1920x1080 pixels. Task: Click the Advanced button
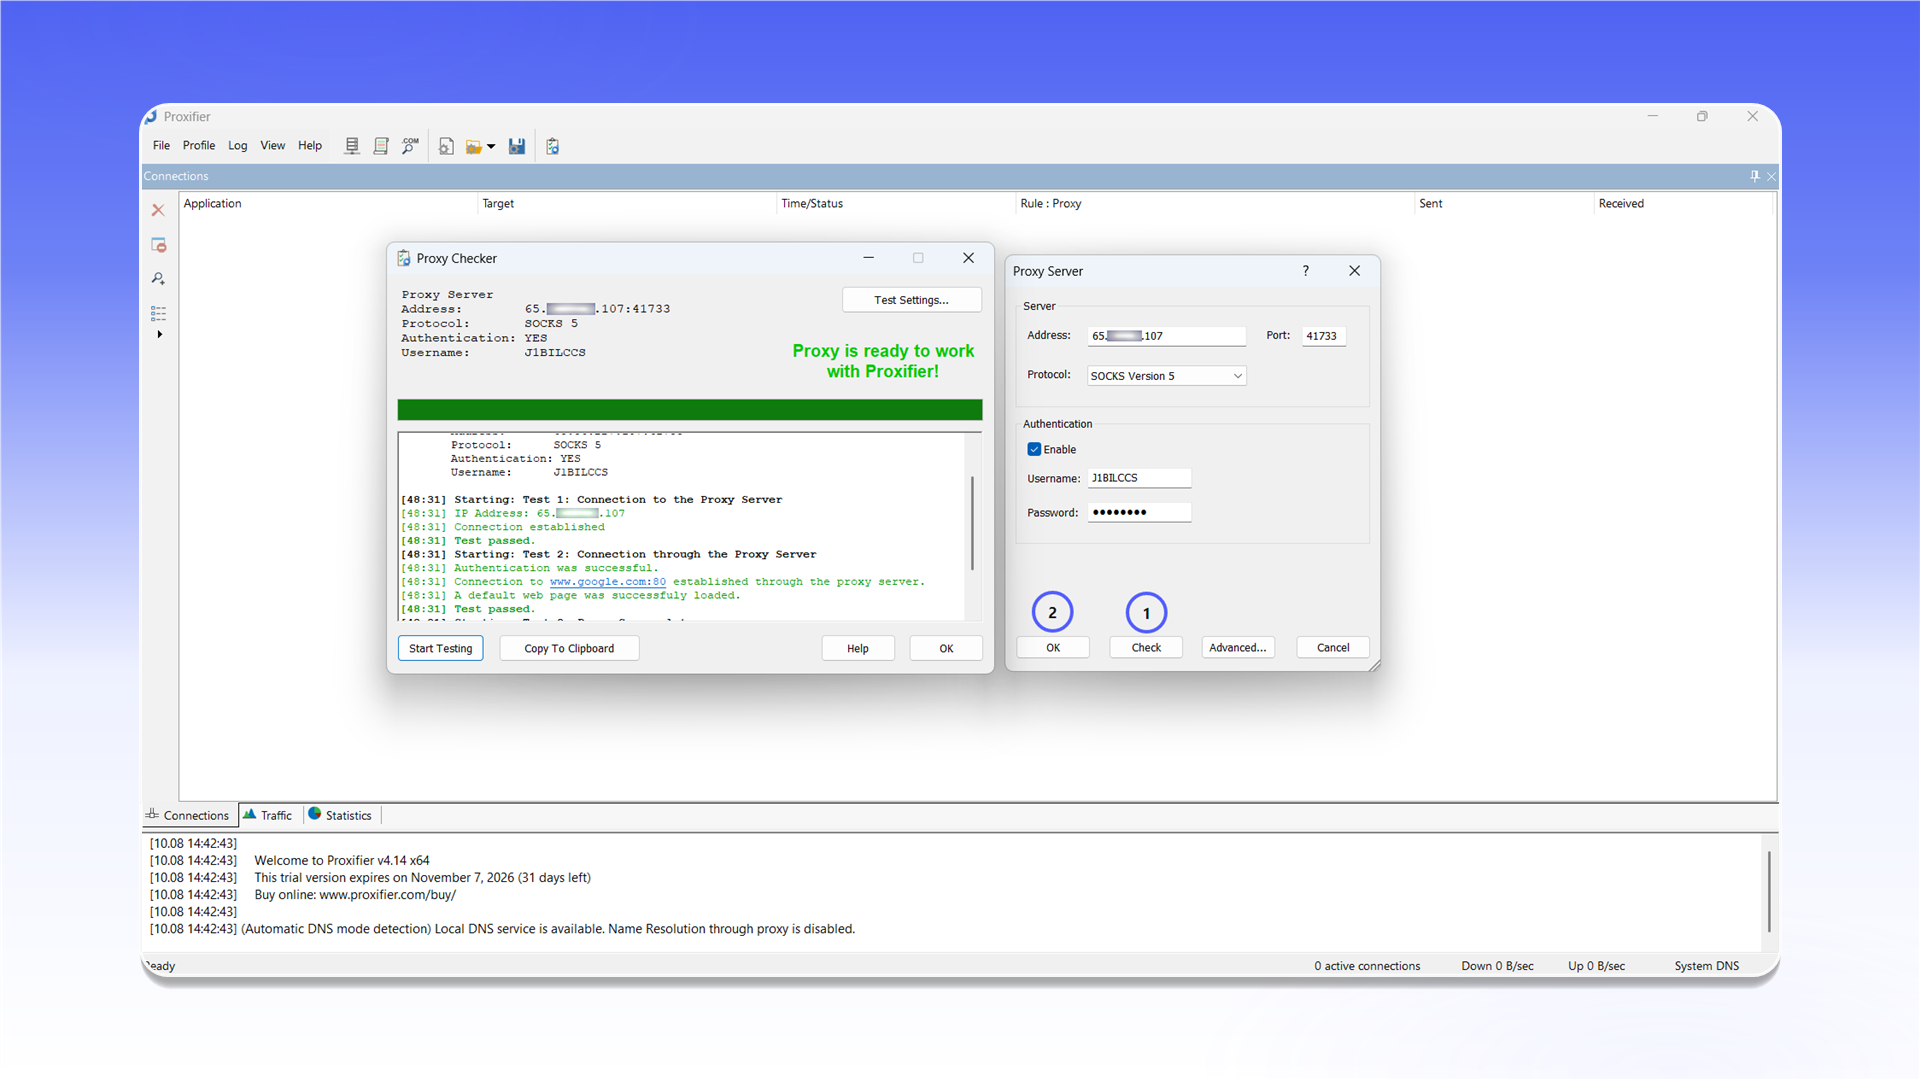[x=1237, y=647]
